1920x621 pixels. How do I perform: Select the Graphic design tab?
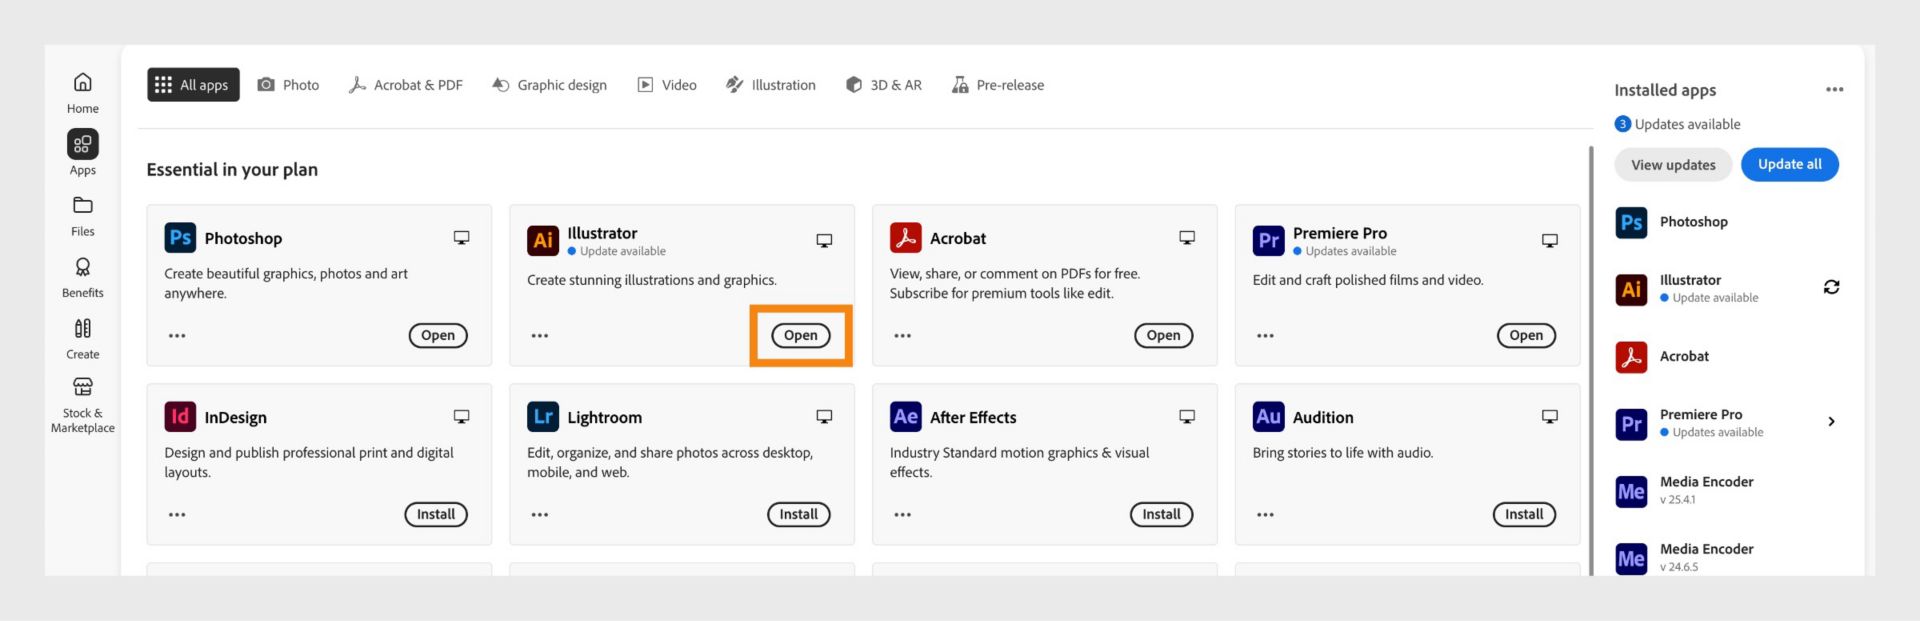[x=549, y=85]
